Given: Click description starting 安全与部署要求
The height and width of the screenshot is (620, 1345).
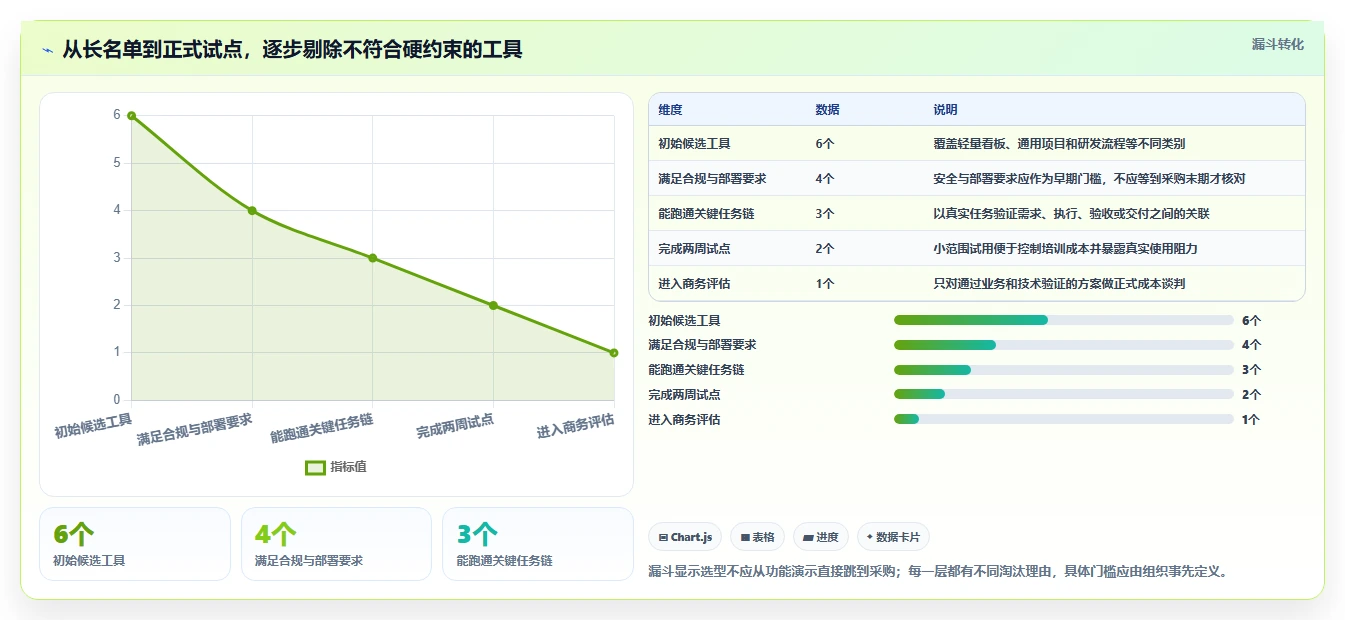Looking at the screenshot, I should (x=1089, y=178).
